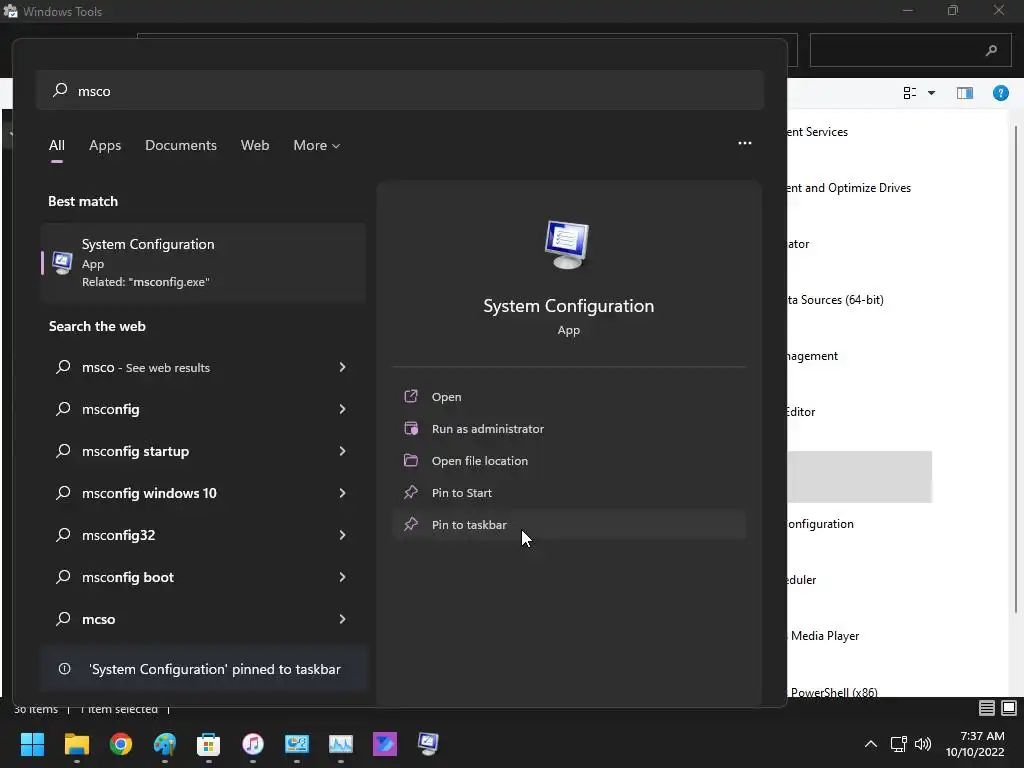This screenshot has width=1024, height=768.
Task: Click the search box with msco
Action: 400,91
